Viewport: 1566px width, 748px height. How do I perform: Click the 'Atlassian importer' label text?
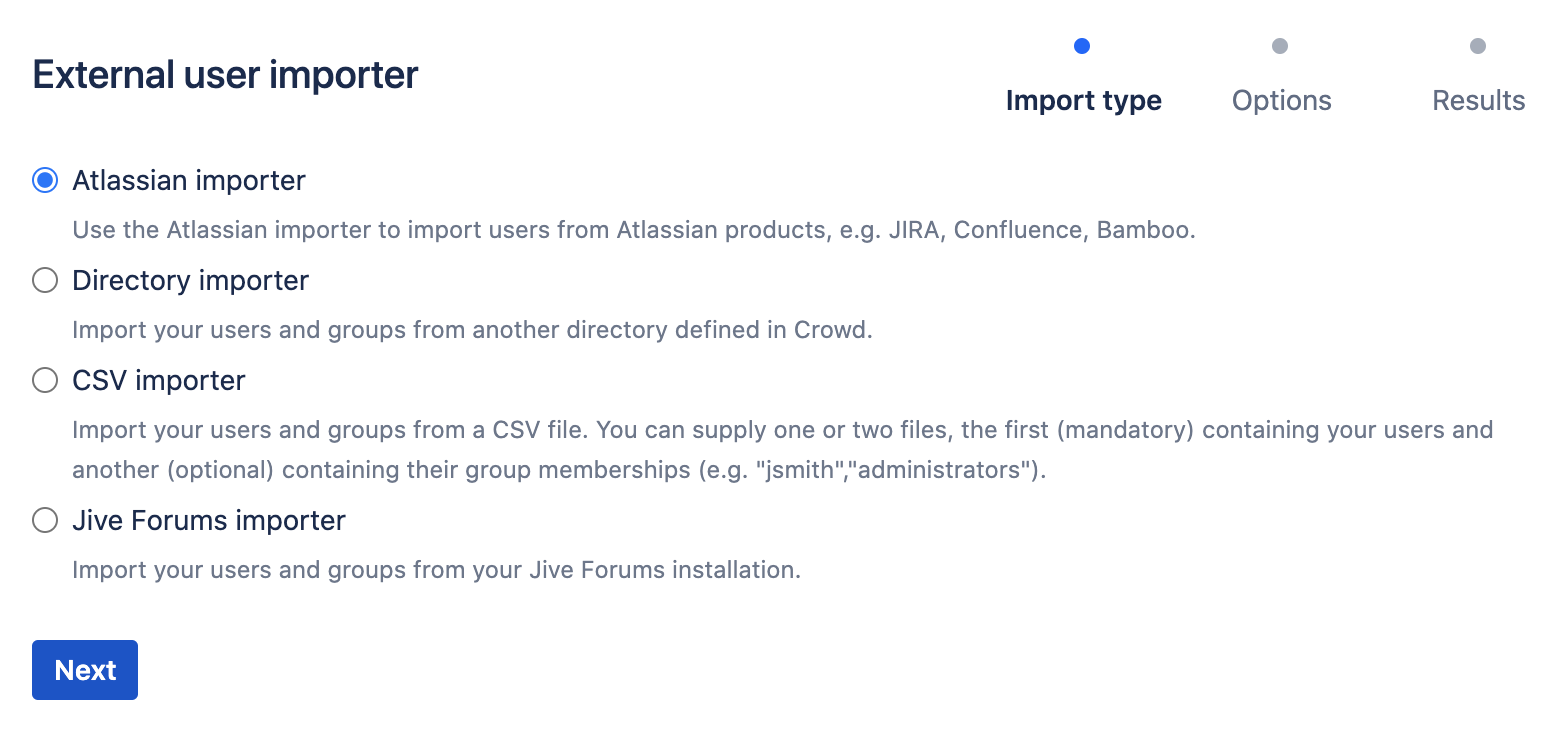point(189,181)
